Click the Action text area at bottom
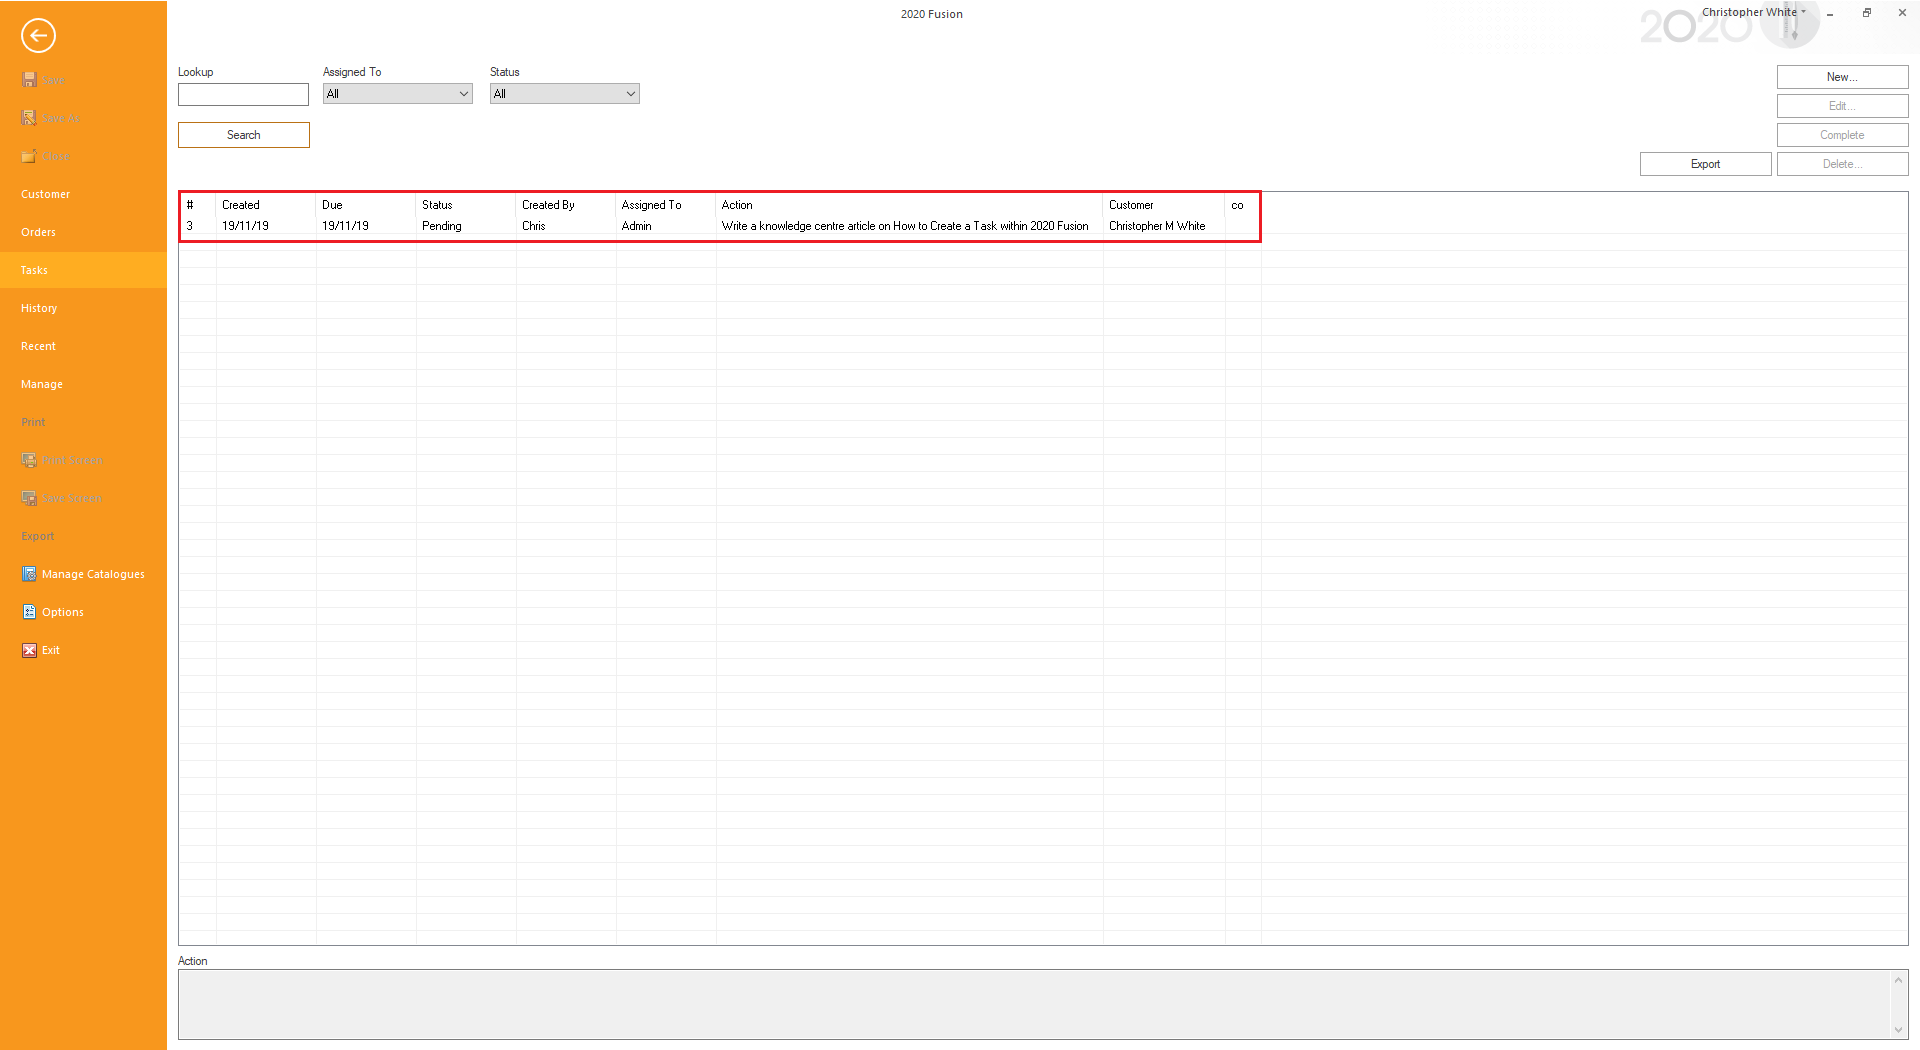Screen dimensions: 1920x1050 click(x=1034, y=1004)
